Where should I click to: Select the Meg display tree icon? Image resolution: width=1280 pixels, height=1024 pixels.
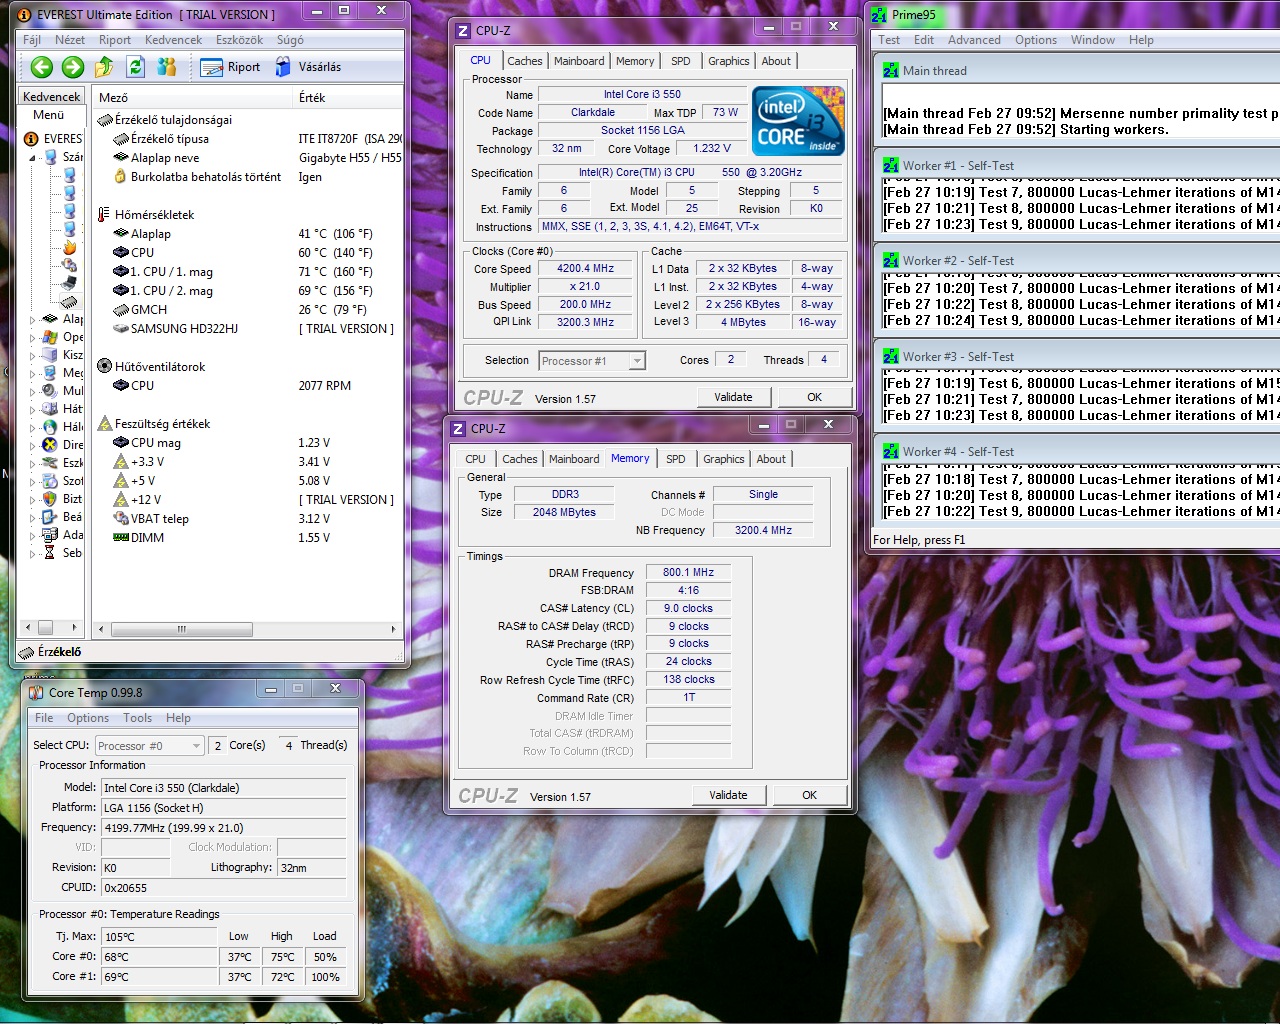click(50, 372)
